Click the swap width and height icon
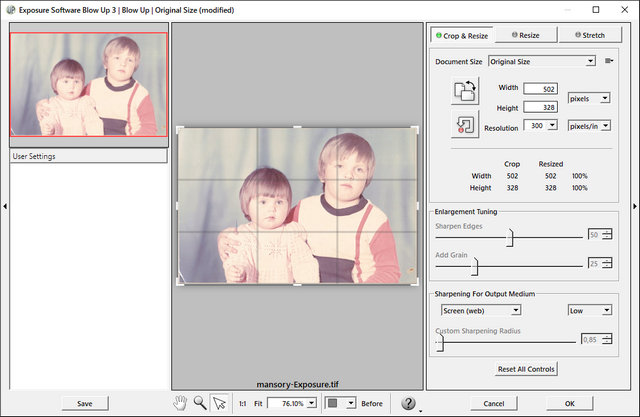This screenshot has height=417, width=640. click(465, 91)
